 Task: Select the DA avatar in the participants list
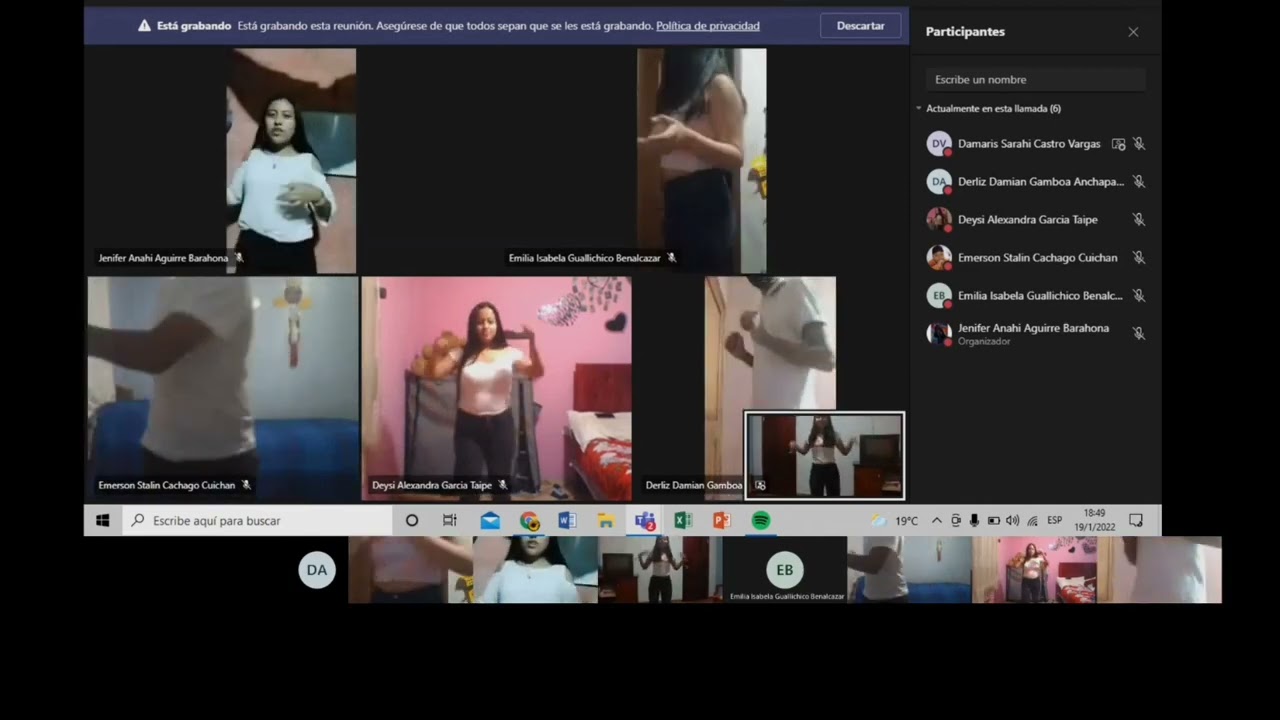939,182
